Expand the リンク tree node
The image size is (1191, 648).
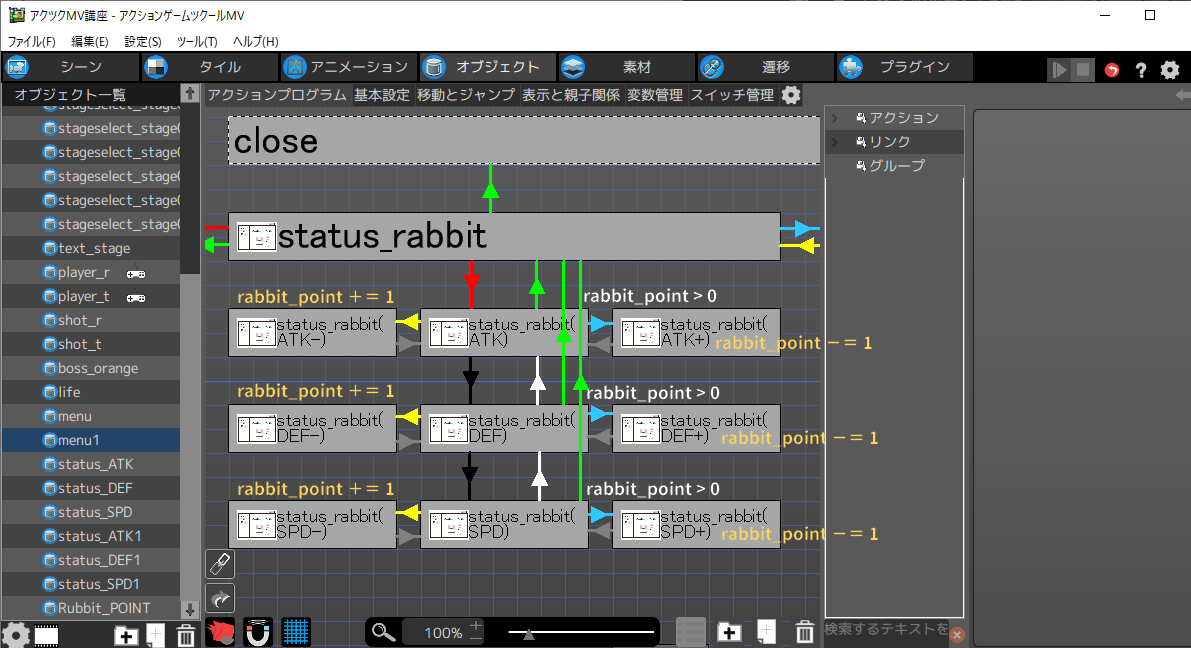(835, 142)
